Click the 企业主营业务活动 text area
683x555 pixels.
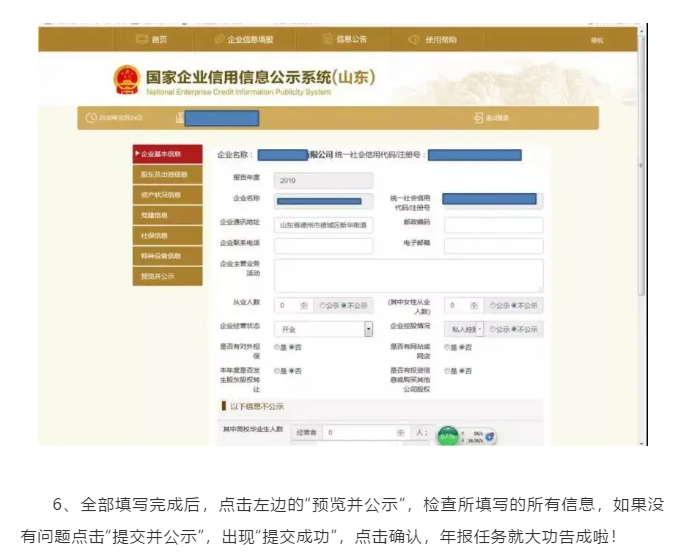pyautogui.click(x=409, y=275)
